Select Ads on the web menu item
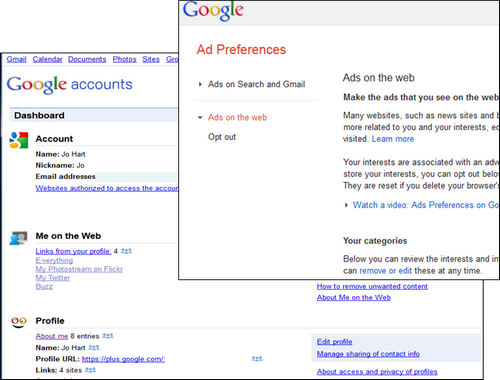 coord(237,117)
